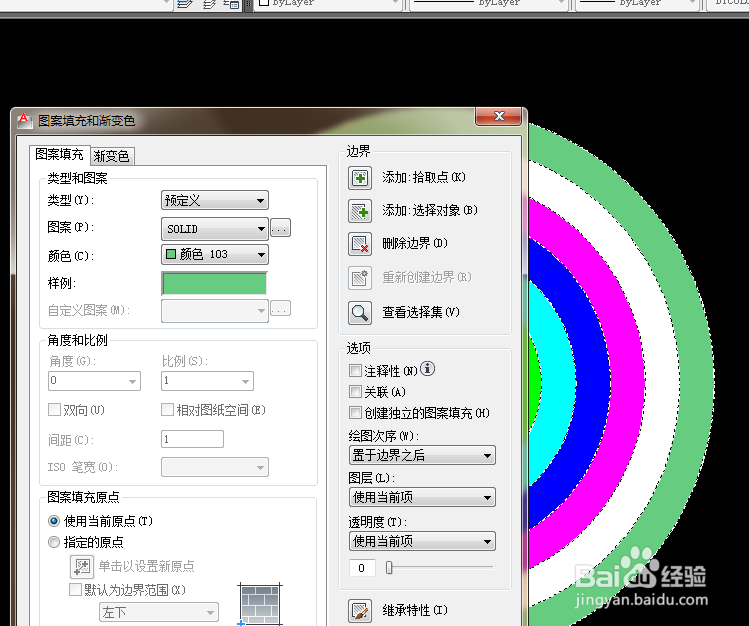Click the set new origin (单击以设置新原点) icon
This screenshot has height=626, width=749.
pyautogui.click(x=82, y=567)
